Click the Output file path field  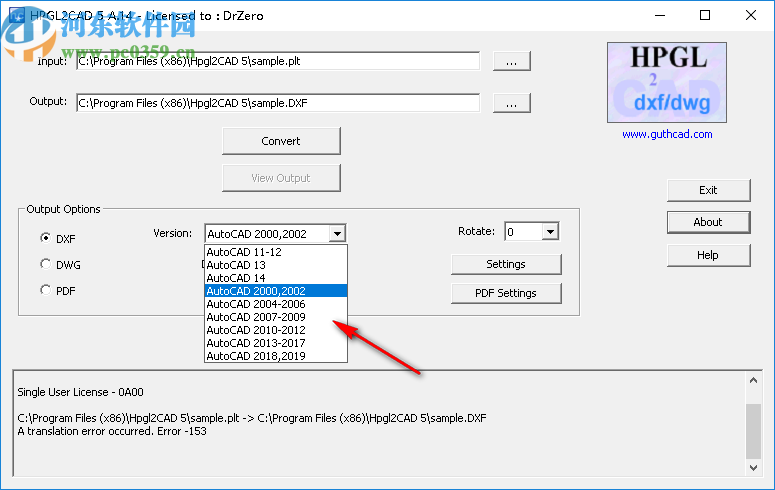point(278,103)
